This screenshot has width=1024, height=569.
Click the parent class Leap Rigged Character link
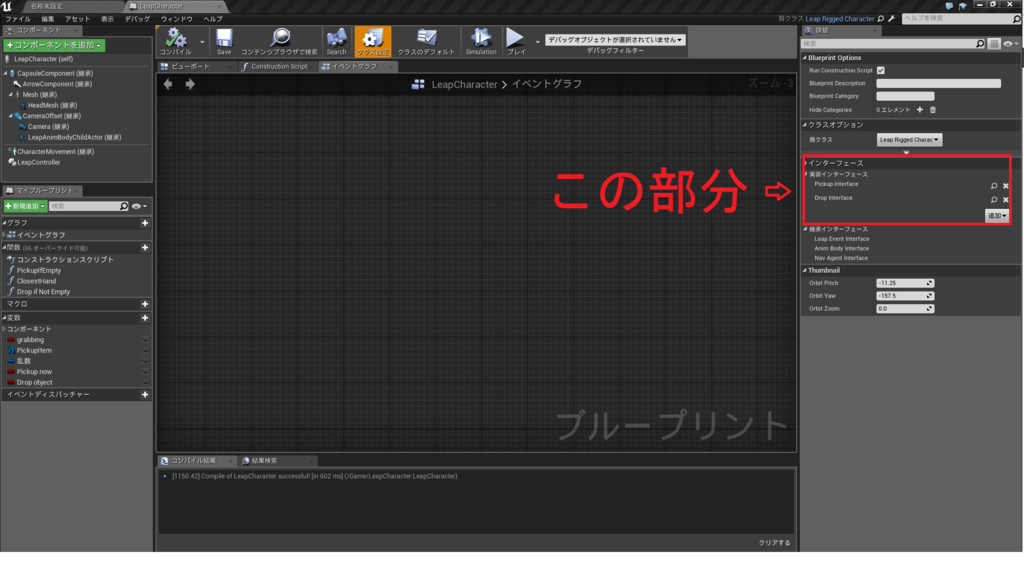click(x=839, y=19)
